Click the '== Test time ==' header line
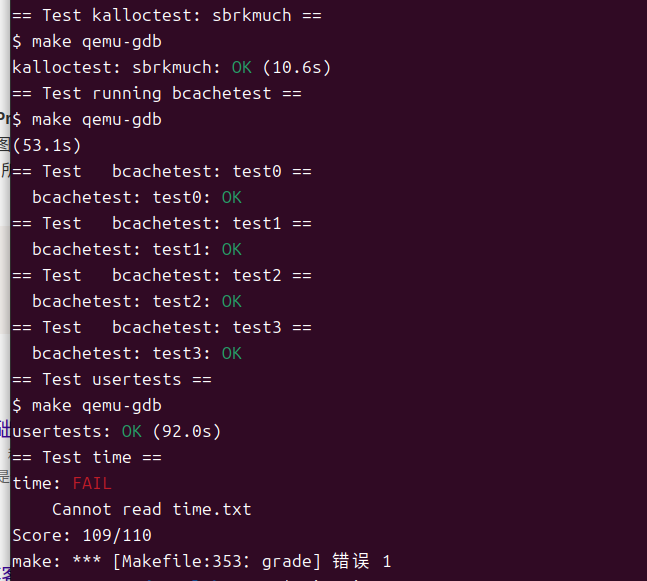The width and height of the screenshot is (647, 581). click(x=87, y=457)
